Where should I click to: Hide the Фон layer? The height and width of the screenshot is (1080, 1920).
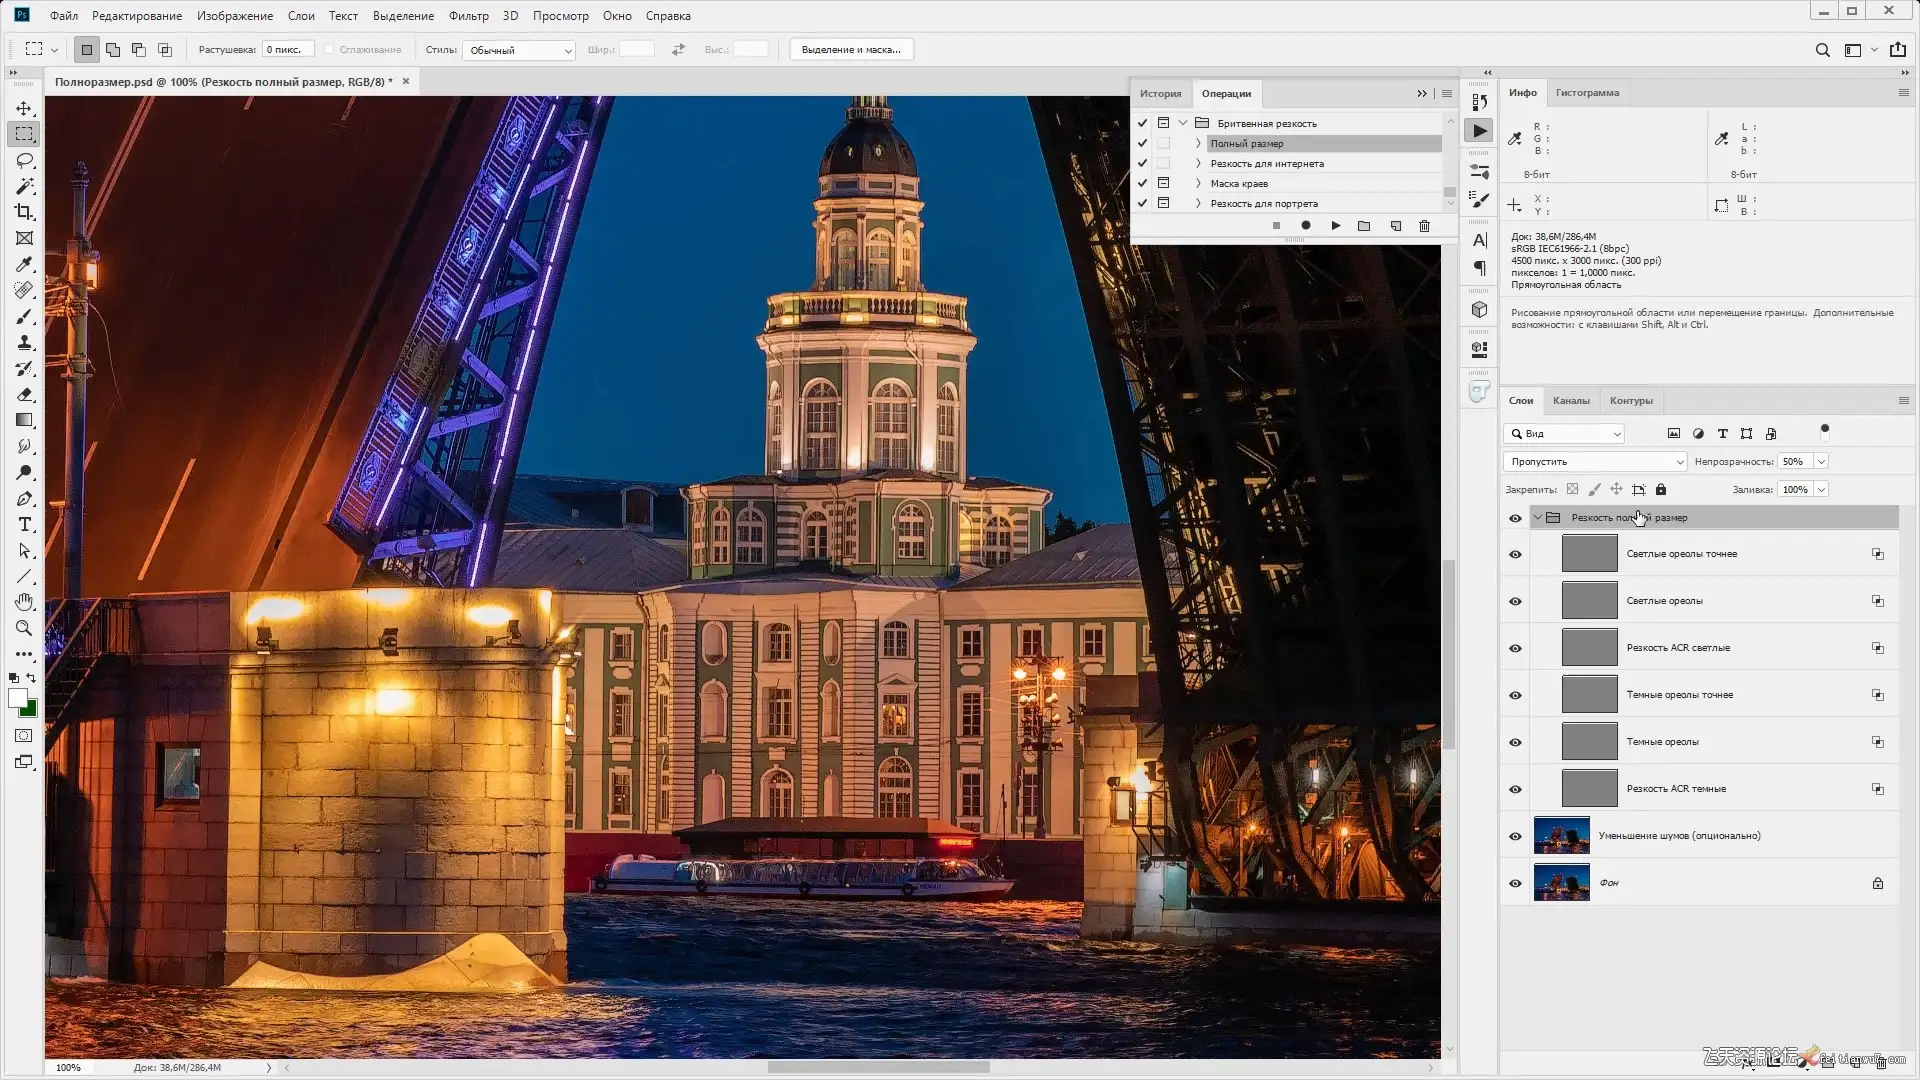(x=1515, y=883)
